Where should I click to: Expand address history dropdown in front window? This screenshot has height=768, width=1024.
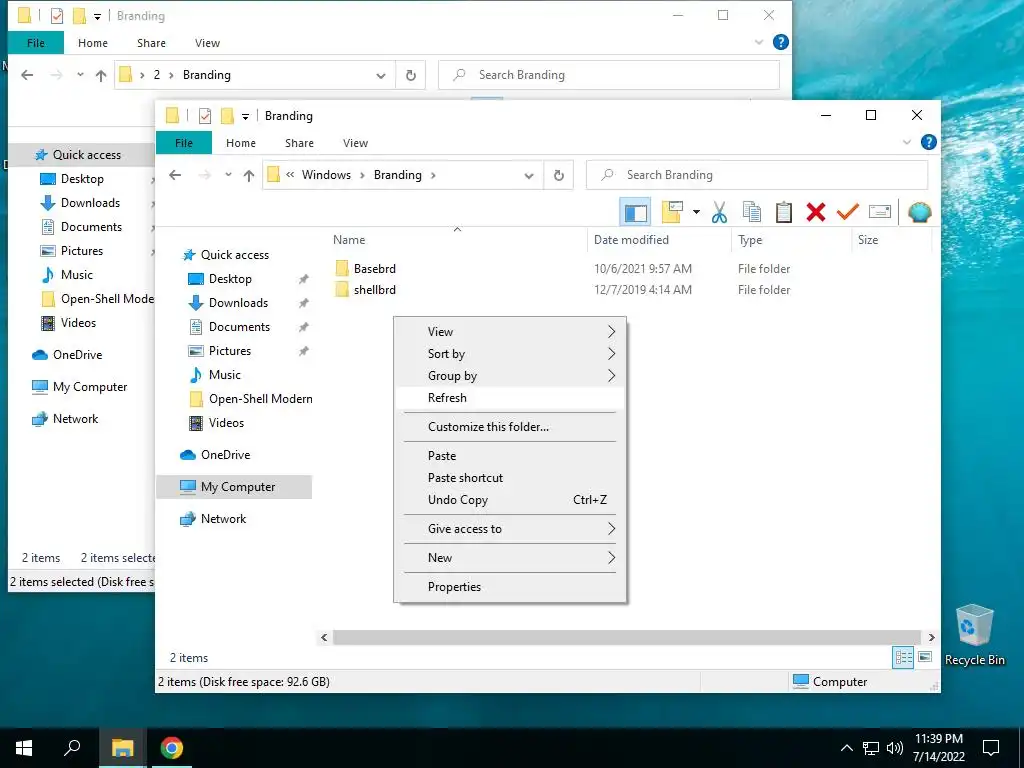coord(529,176)
